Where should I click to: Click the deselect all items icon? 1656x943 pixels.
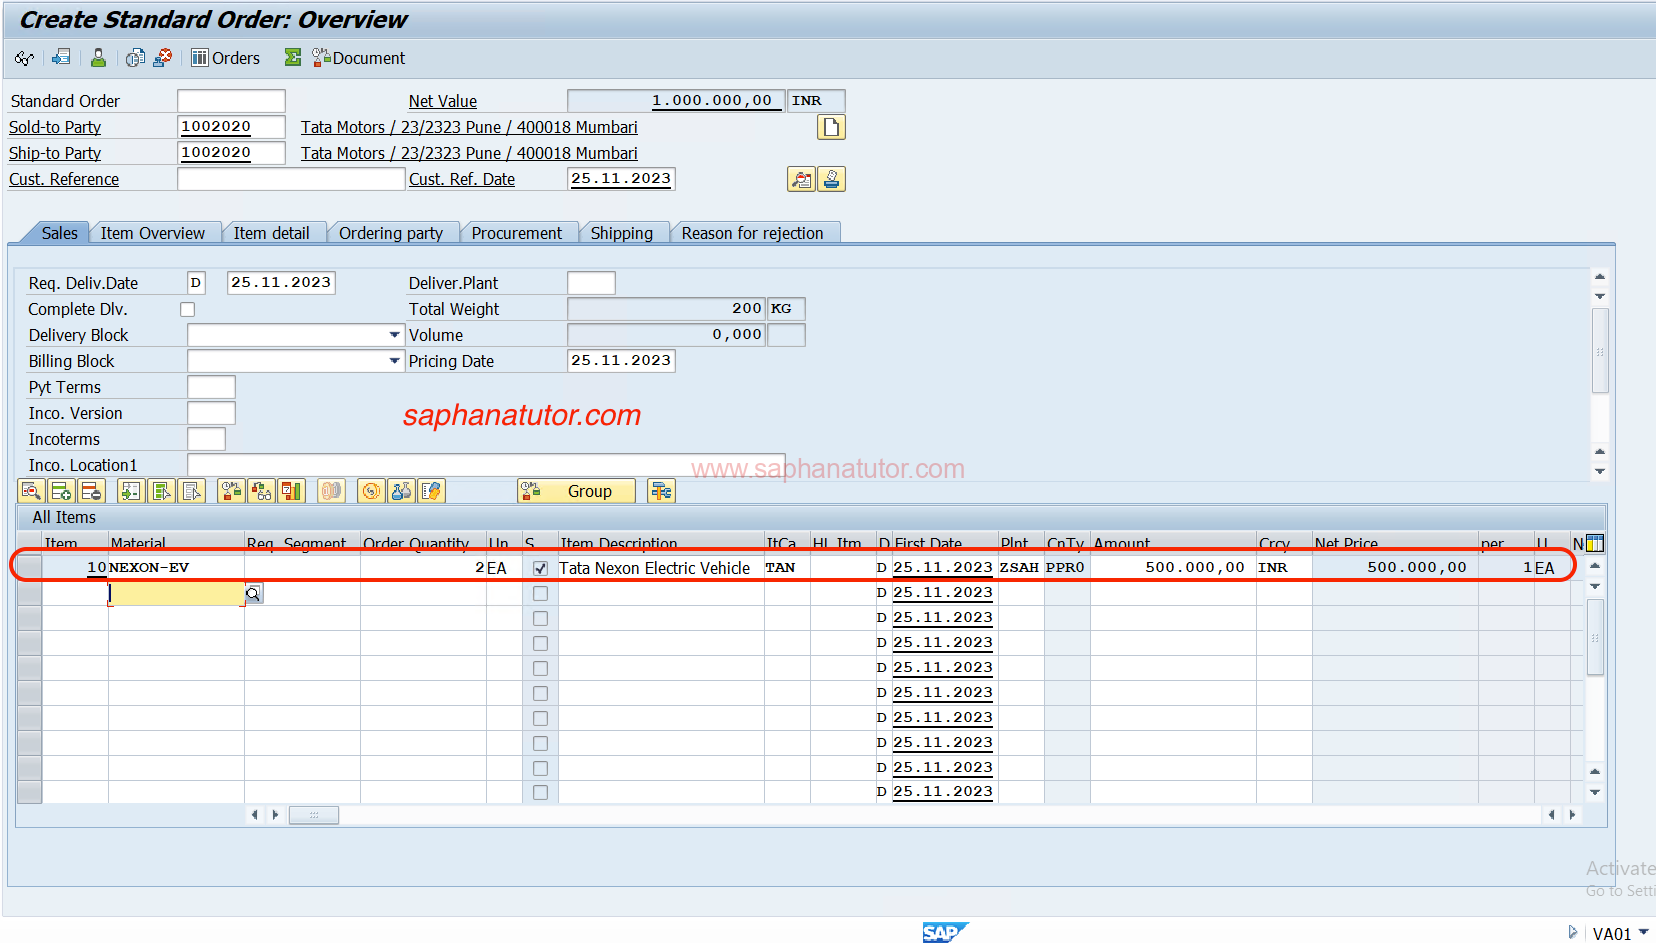pos(192,491)
